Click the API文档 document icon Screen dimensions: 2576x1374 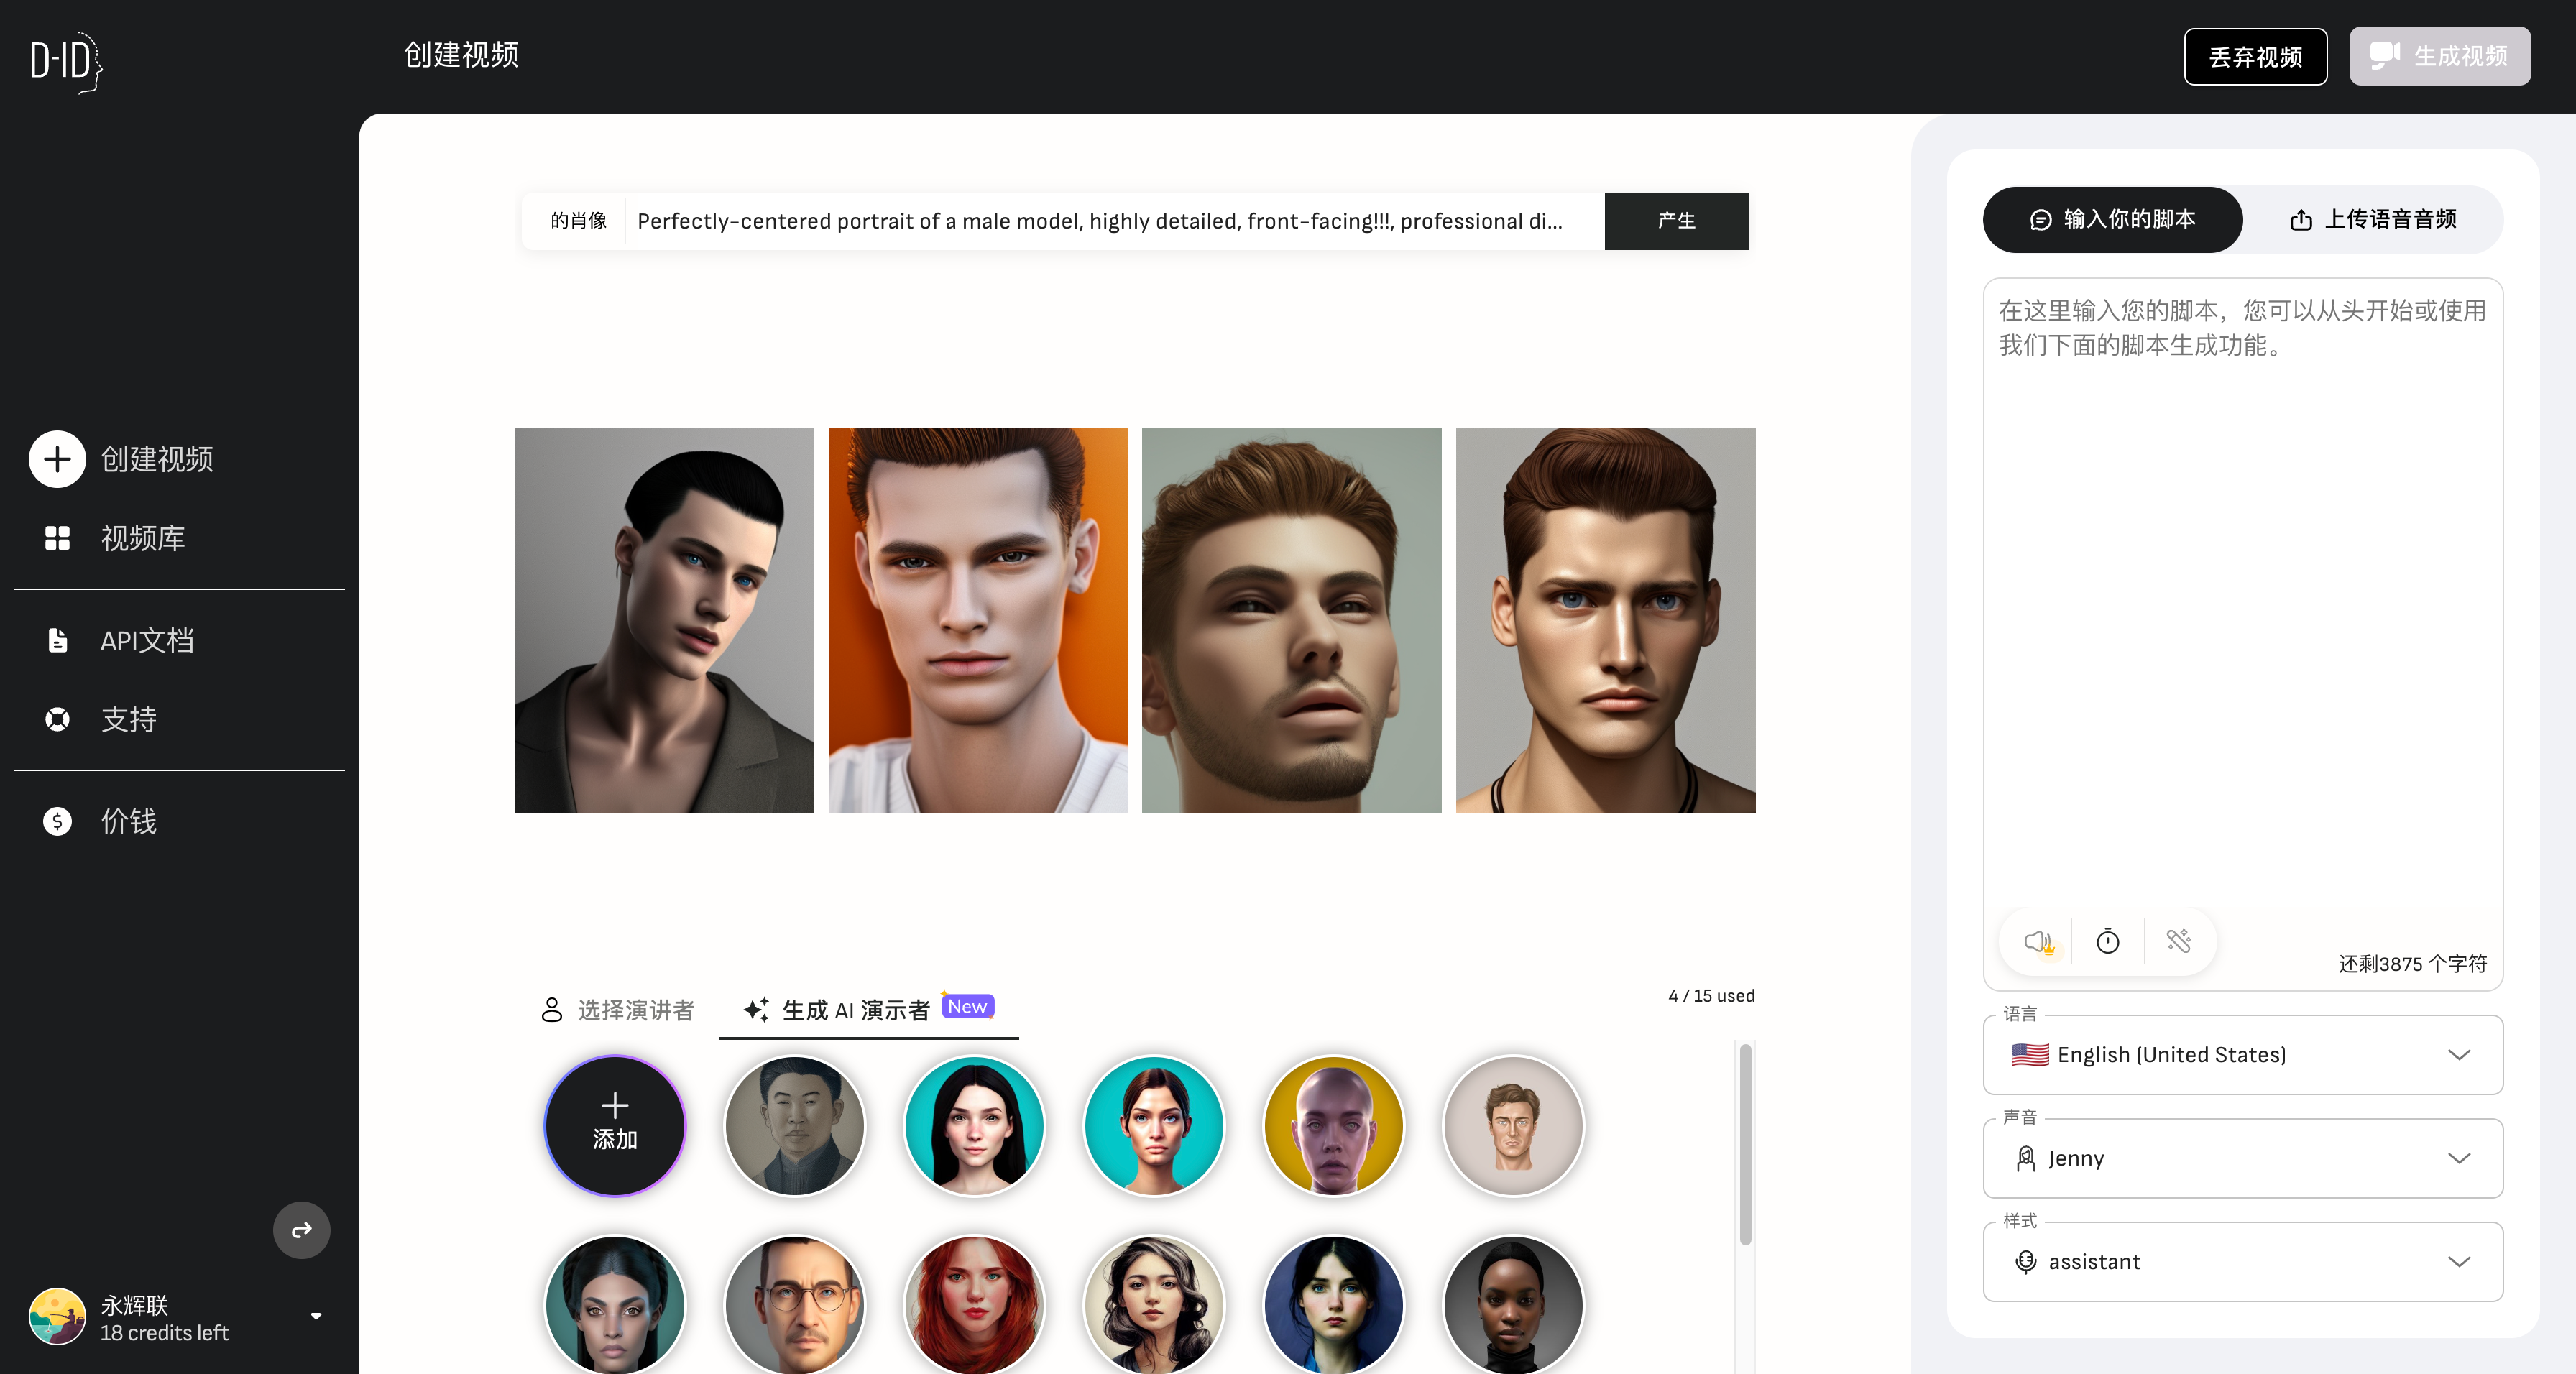57,640
